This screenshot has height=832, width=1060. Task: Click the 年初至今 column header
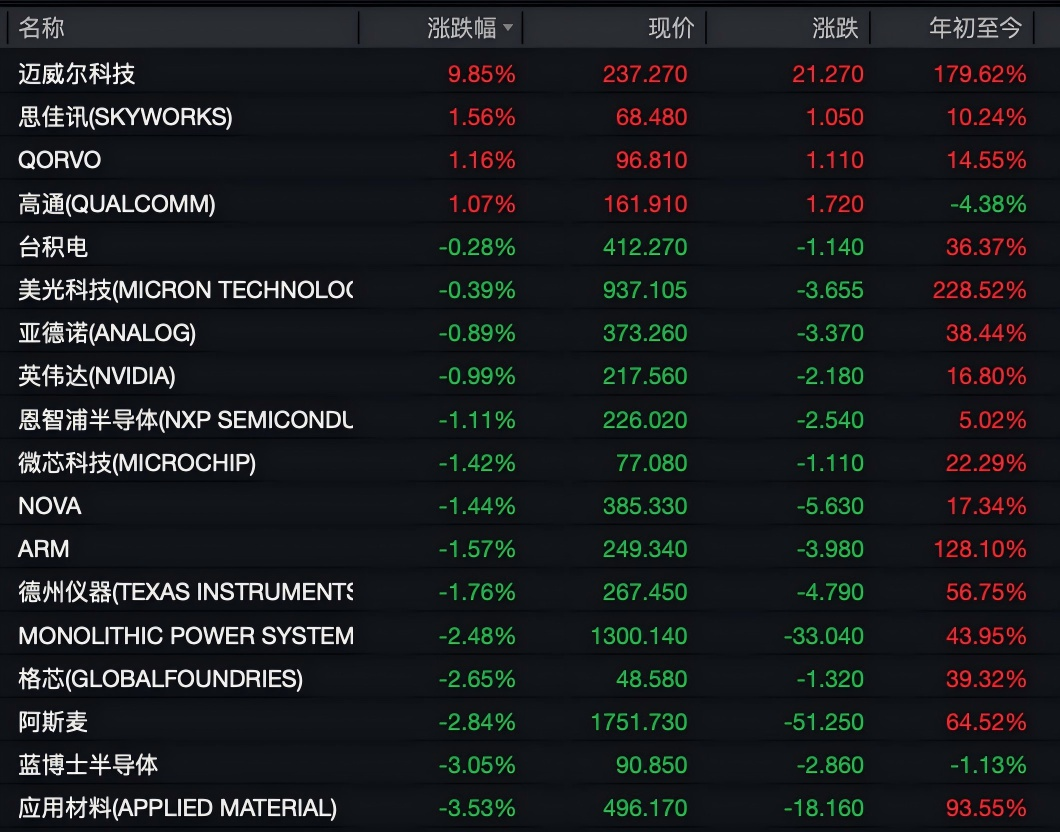click(975, 28)
